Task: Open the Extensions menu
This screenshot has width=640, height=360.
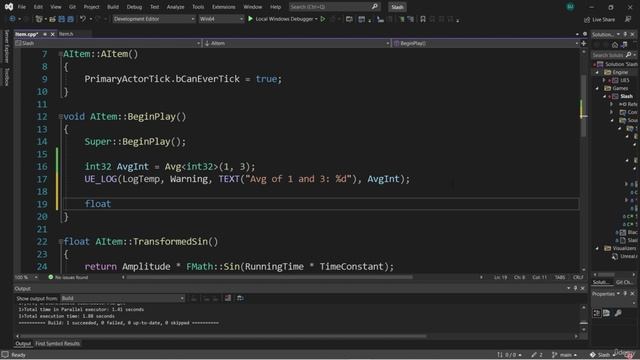Action: [223, 7]
